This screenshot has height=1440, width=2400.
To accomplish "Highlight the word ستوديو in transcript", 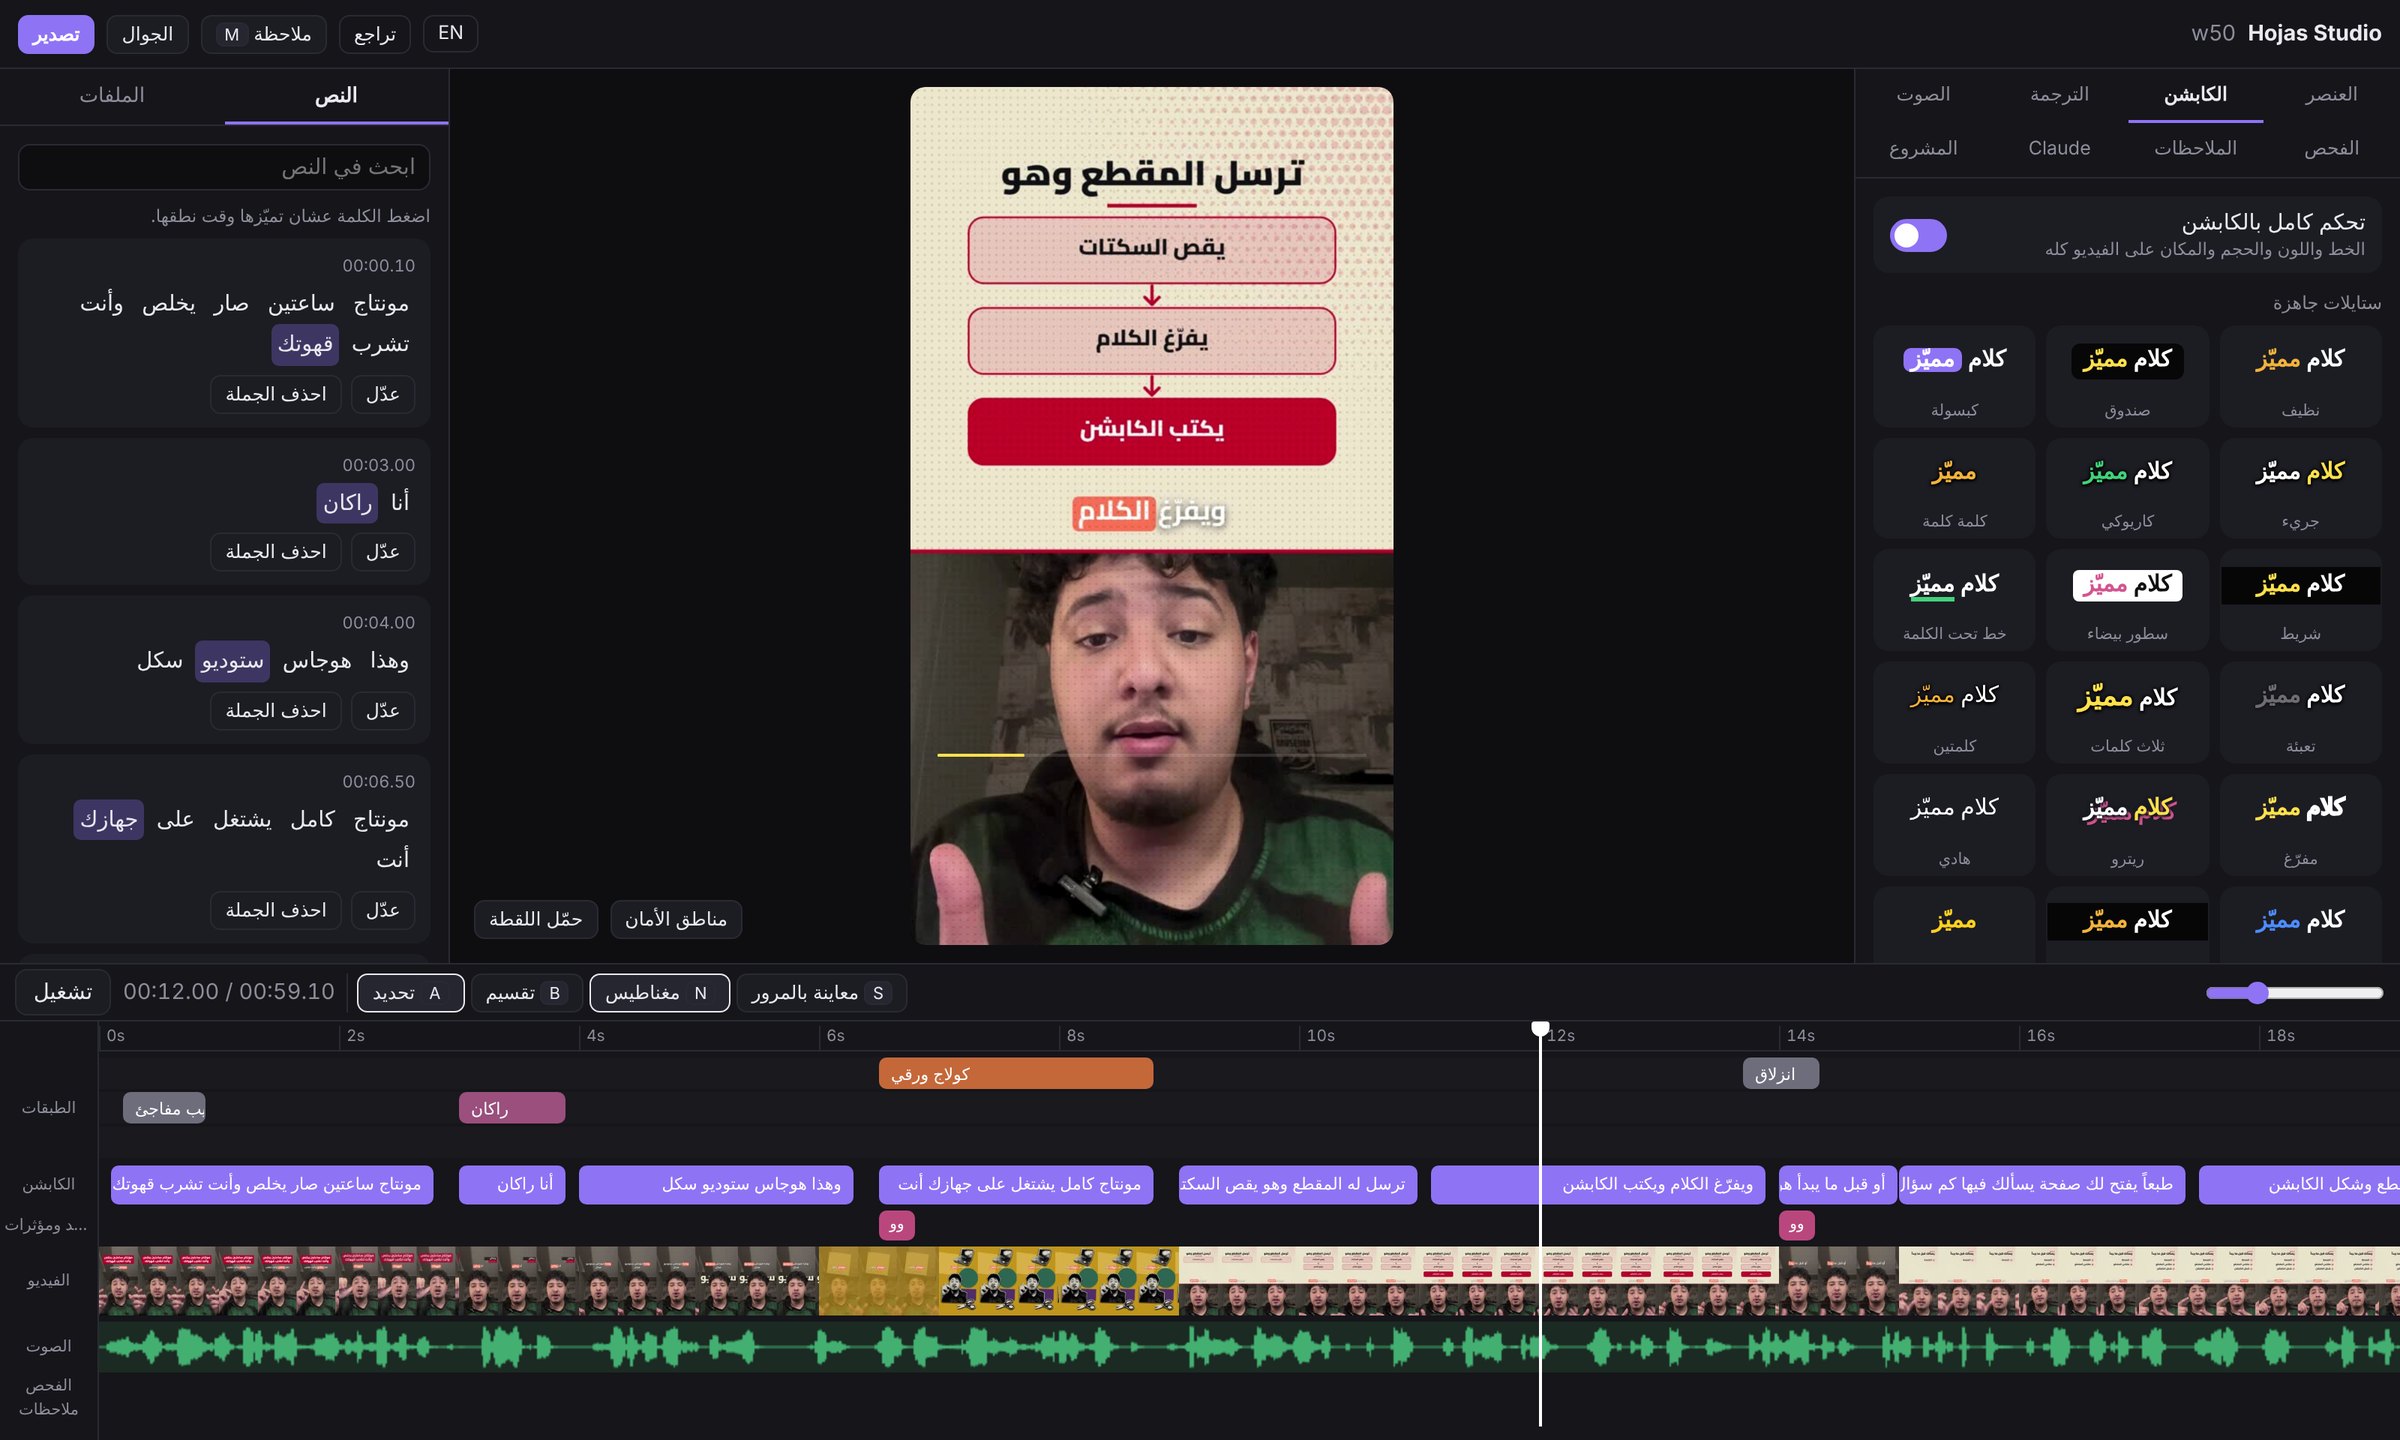I will point(232,661).
